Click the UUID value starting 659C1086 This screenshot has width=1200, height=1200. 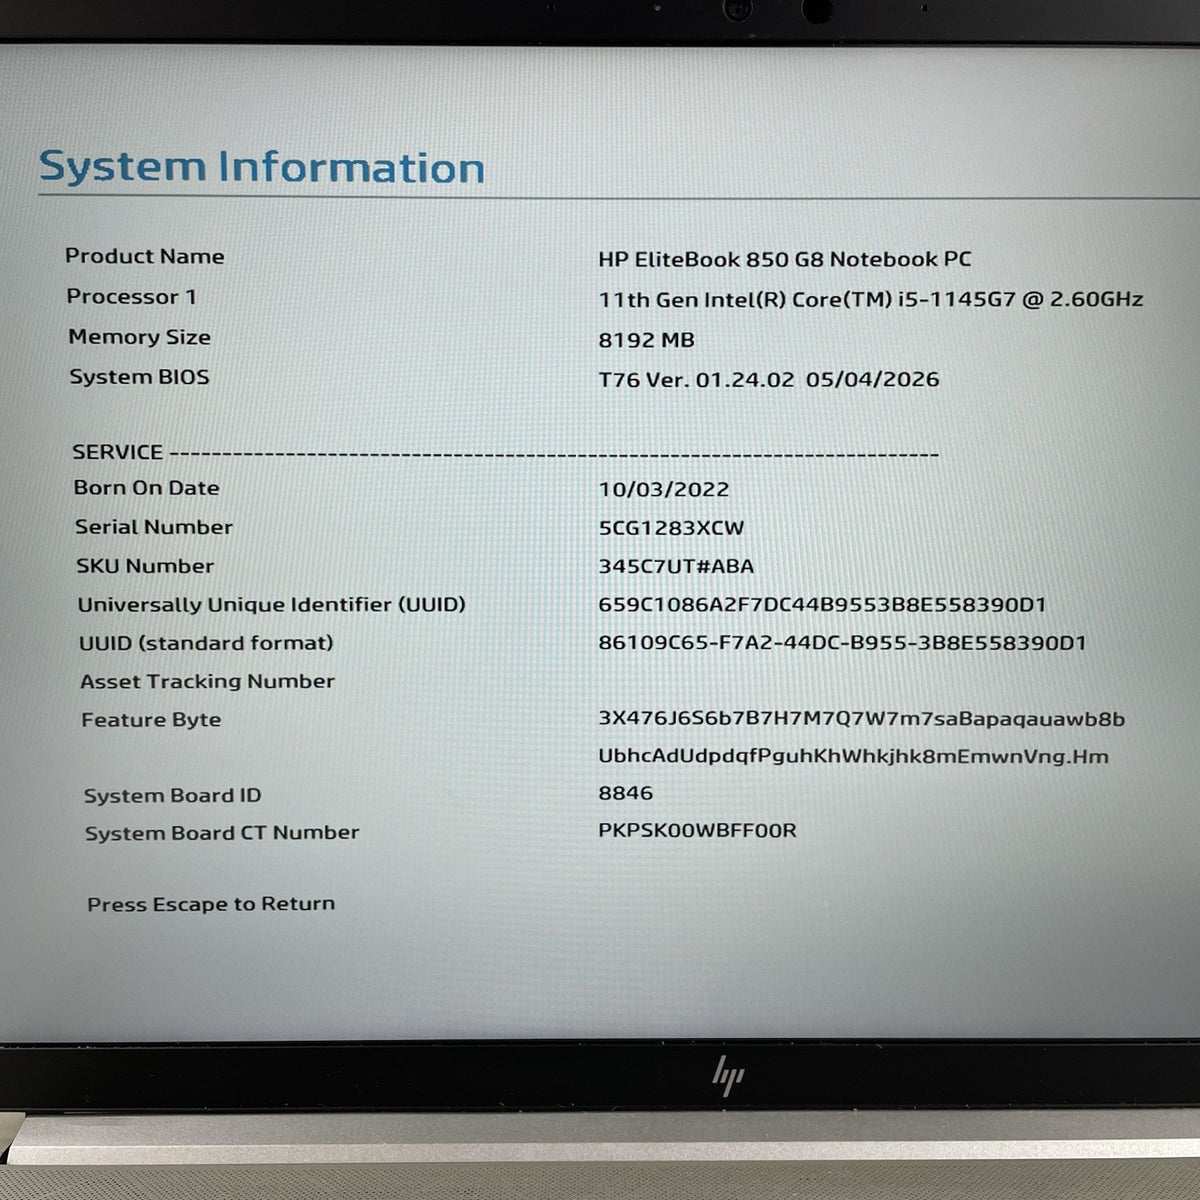[x=822, y=605]
